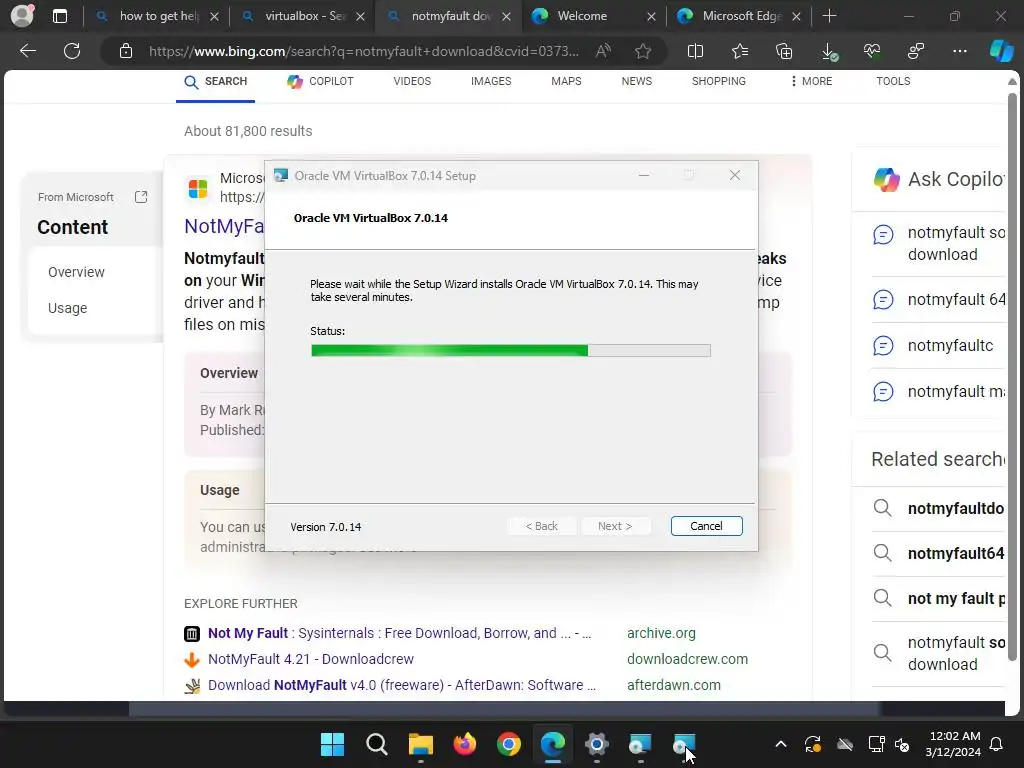Open the Windows Start menu
This screenshot has width=1024, height=768.
click(x=332, y=744)
